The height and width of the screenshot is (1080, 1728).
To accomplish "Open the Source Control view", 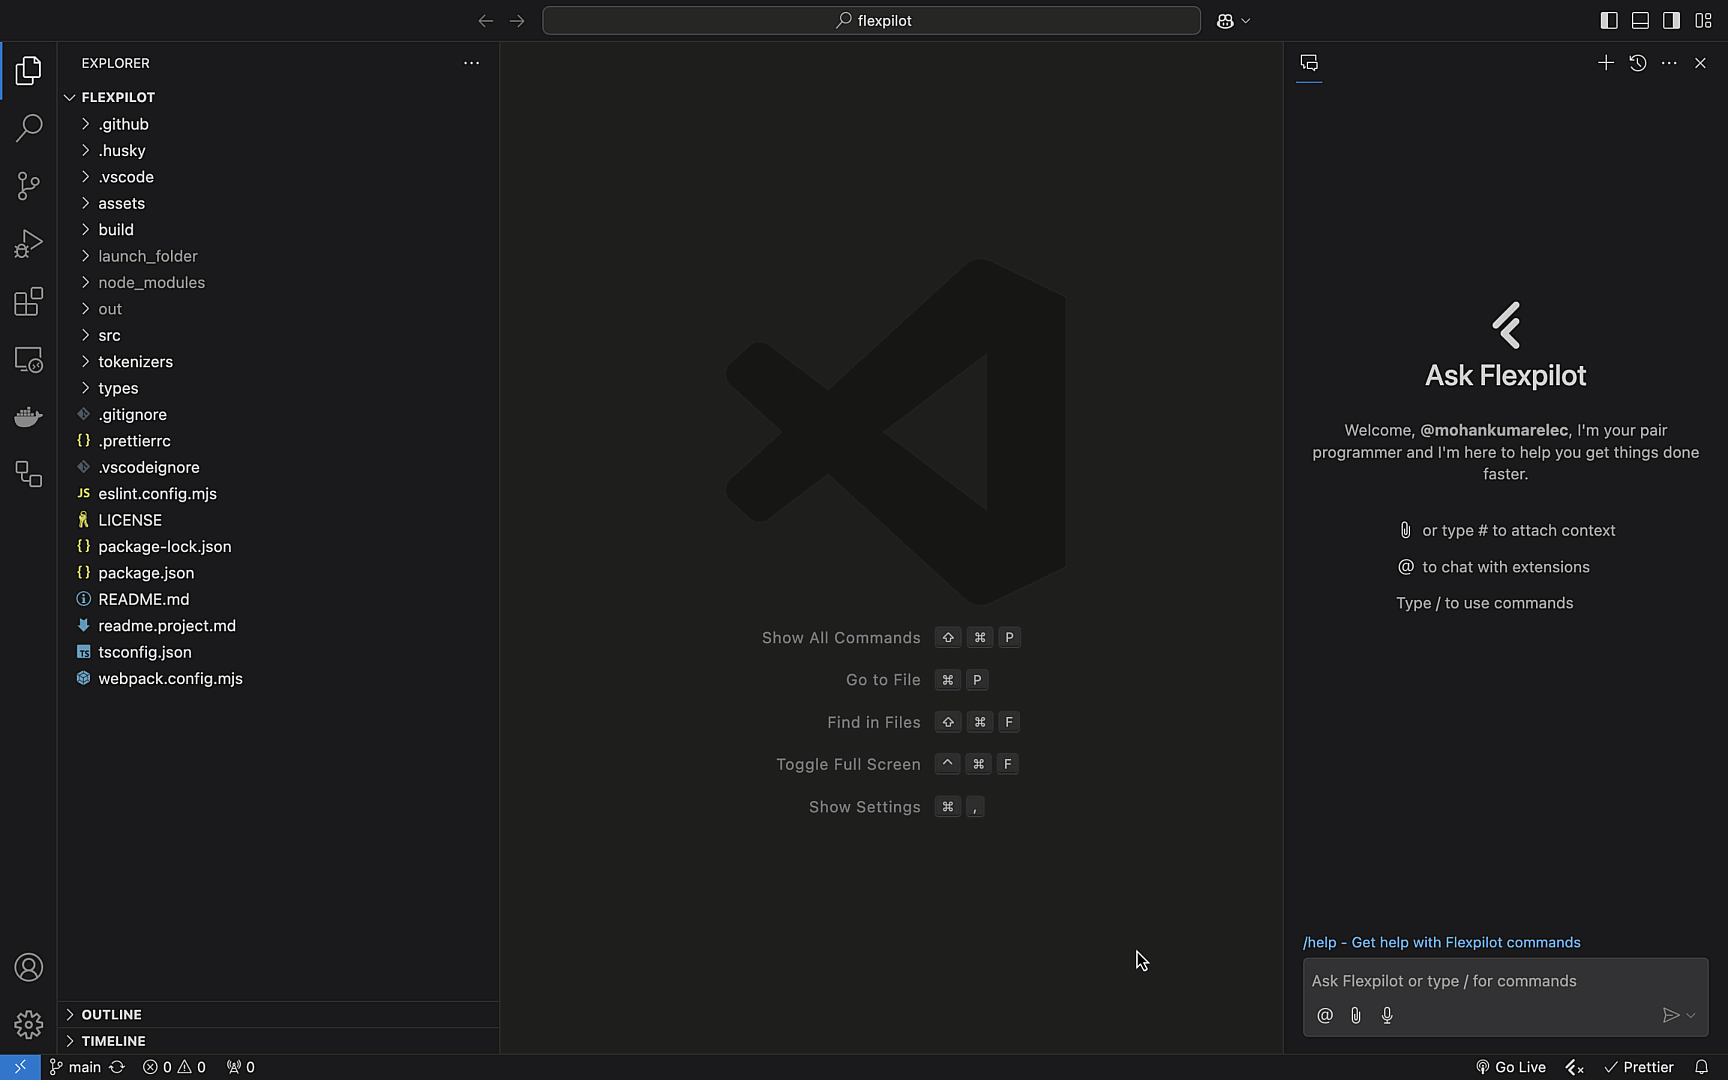I will click(28, 186).
